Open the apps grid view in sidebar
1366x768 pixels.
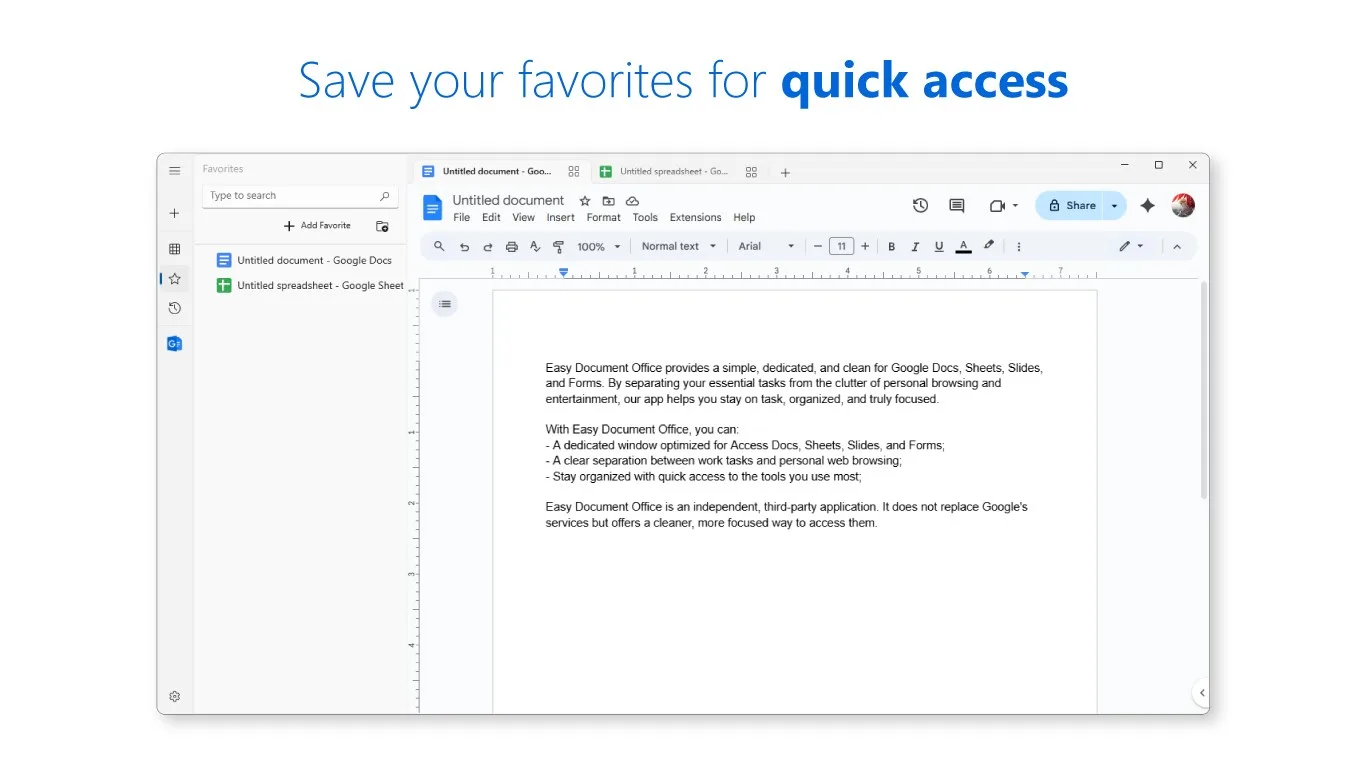coord(174,249)
